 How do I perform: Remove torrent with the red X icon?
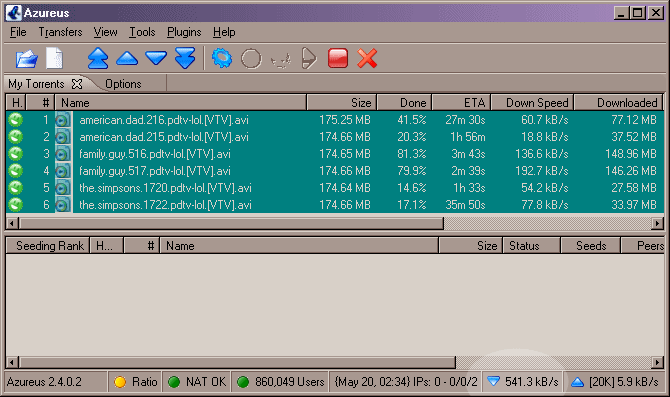[367, 59]
